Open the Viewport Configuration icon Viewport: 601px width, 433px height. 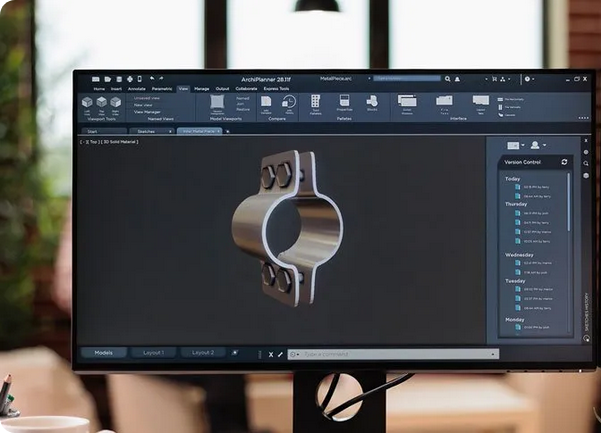click(217, 102)
